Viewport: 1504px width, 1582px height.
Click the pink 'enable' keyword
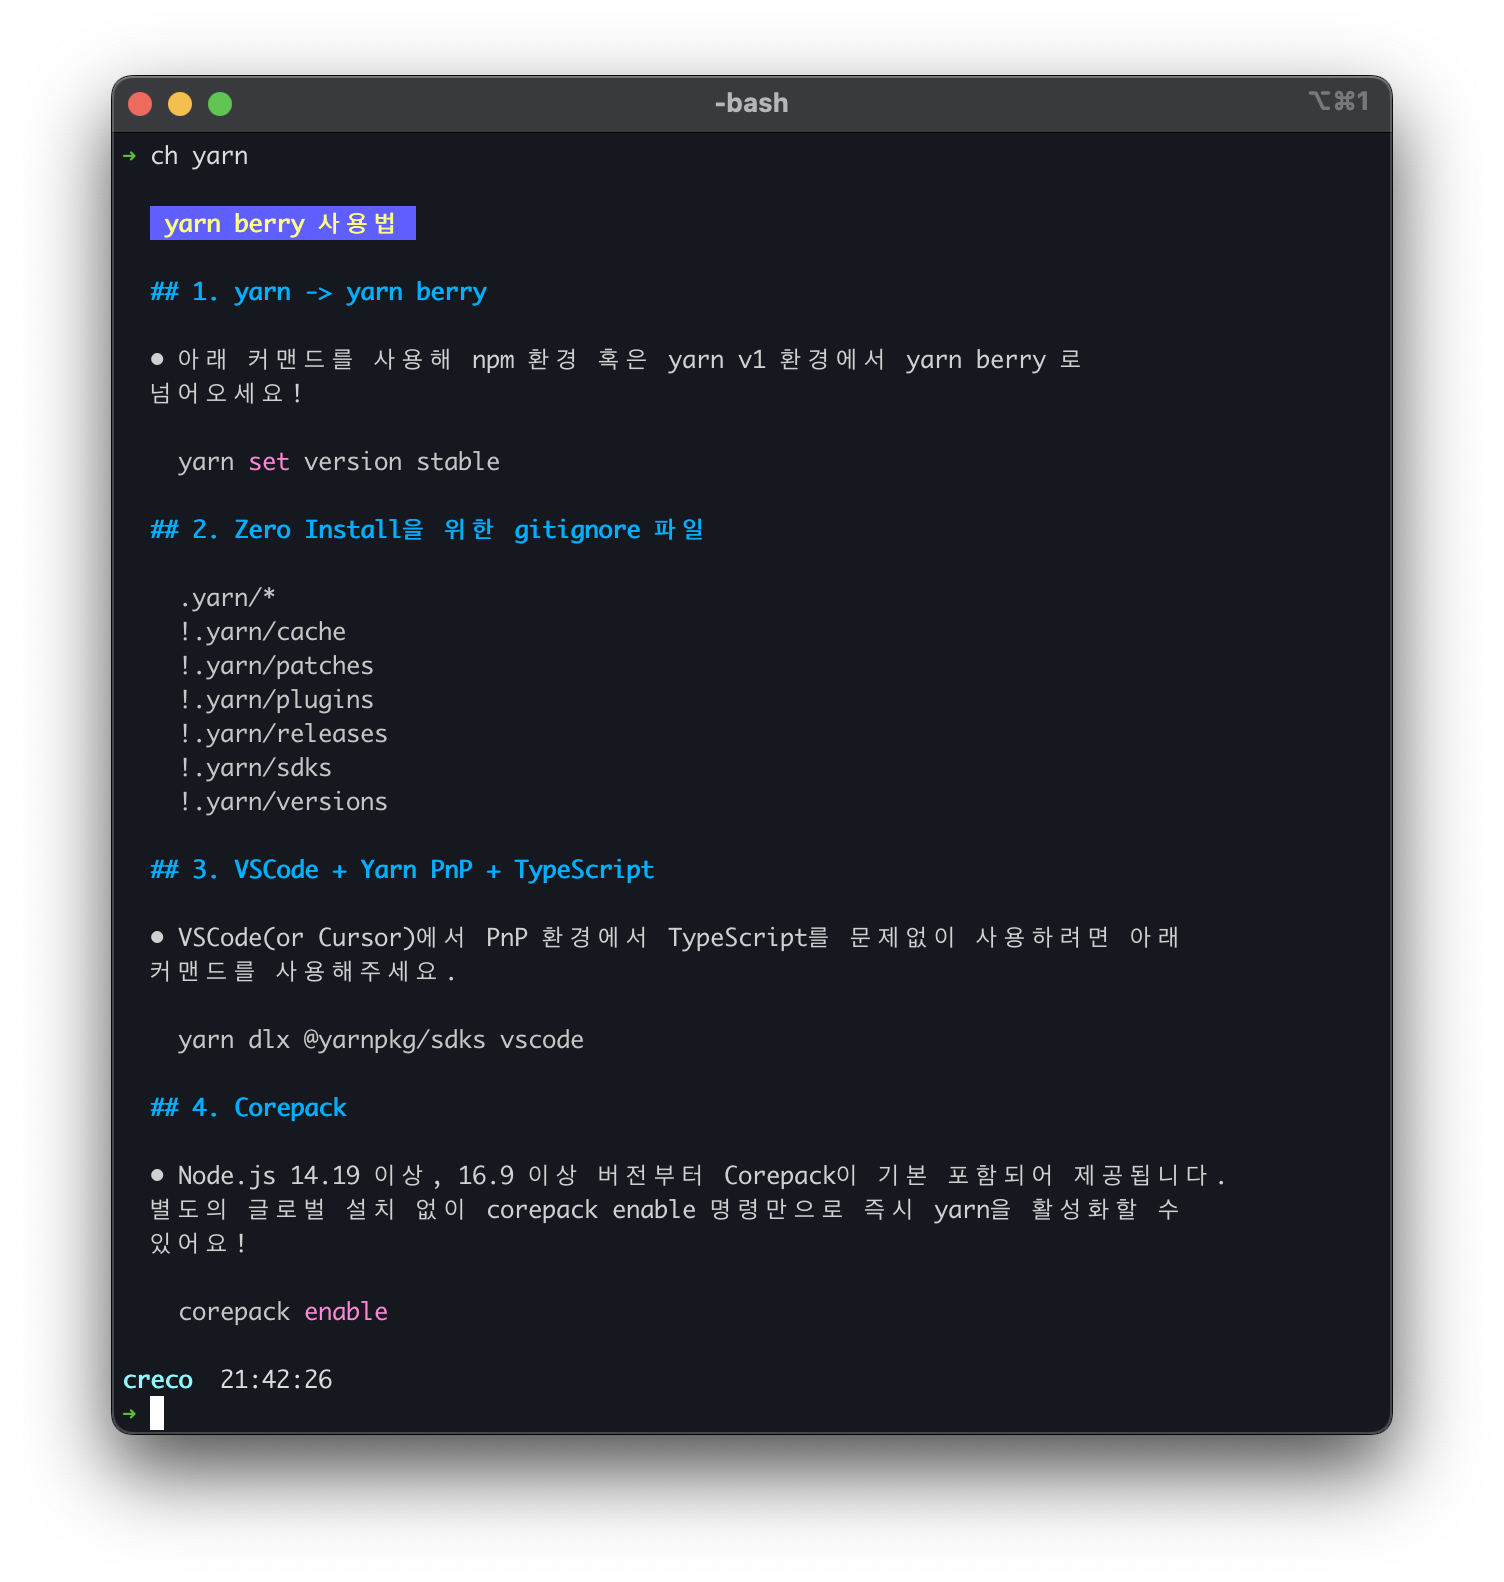[x=346, y=1312]
